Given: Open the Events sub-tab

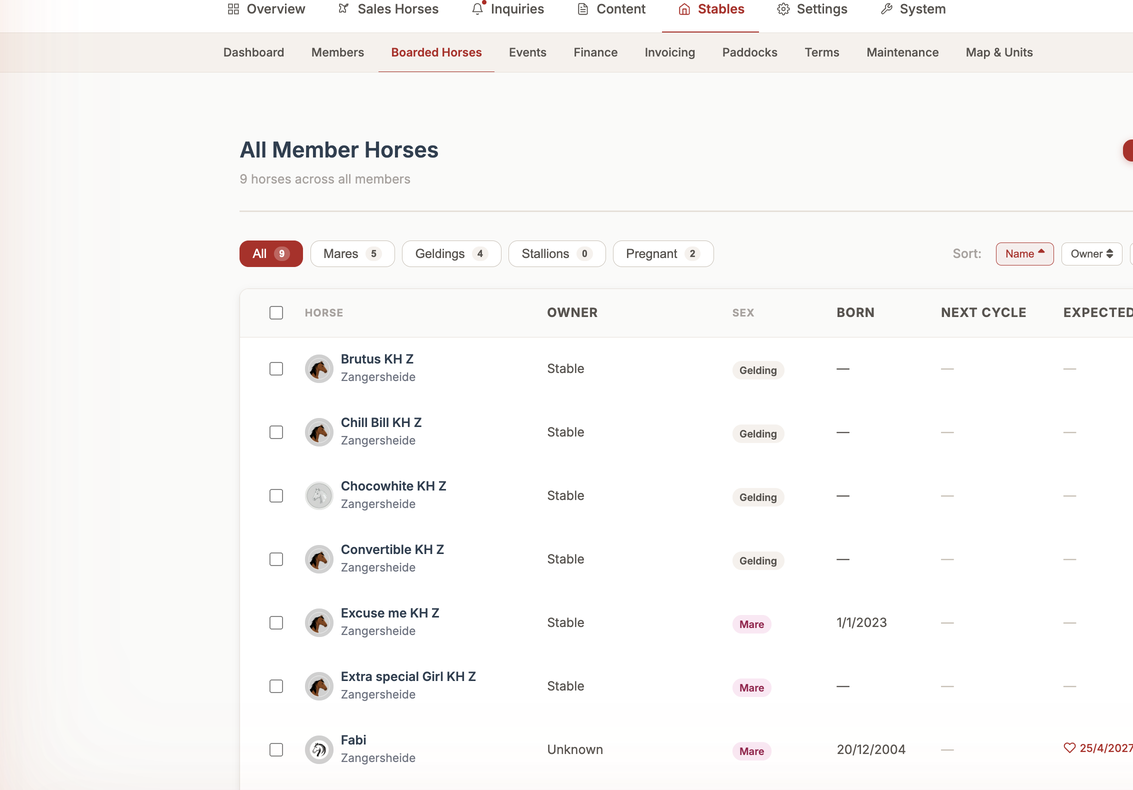Looking at the screenshot, I should click(527, 52).
